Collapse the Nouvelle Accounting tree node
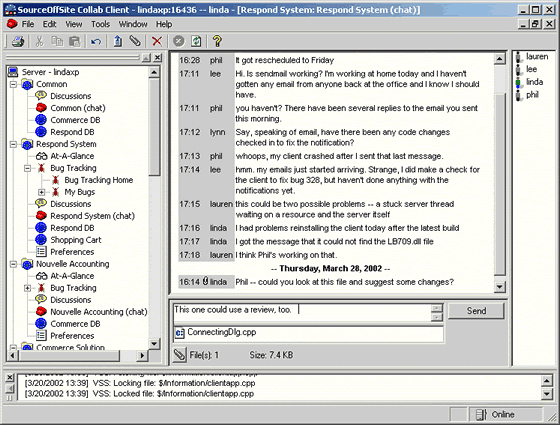 click(13, 264)
